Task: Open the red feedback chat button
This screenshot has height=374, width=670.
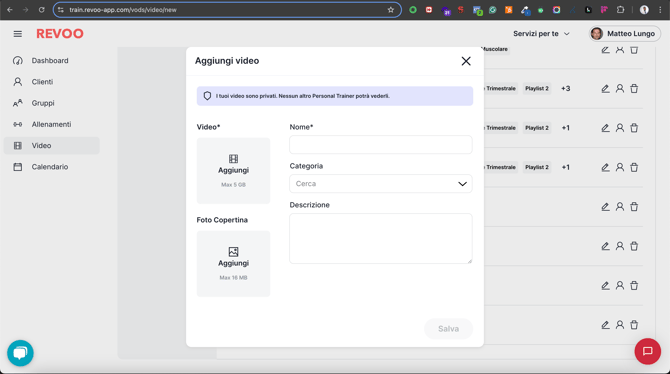Action: click(648, 351)
